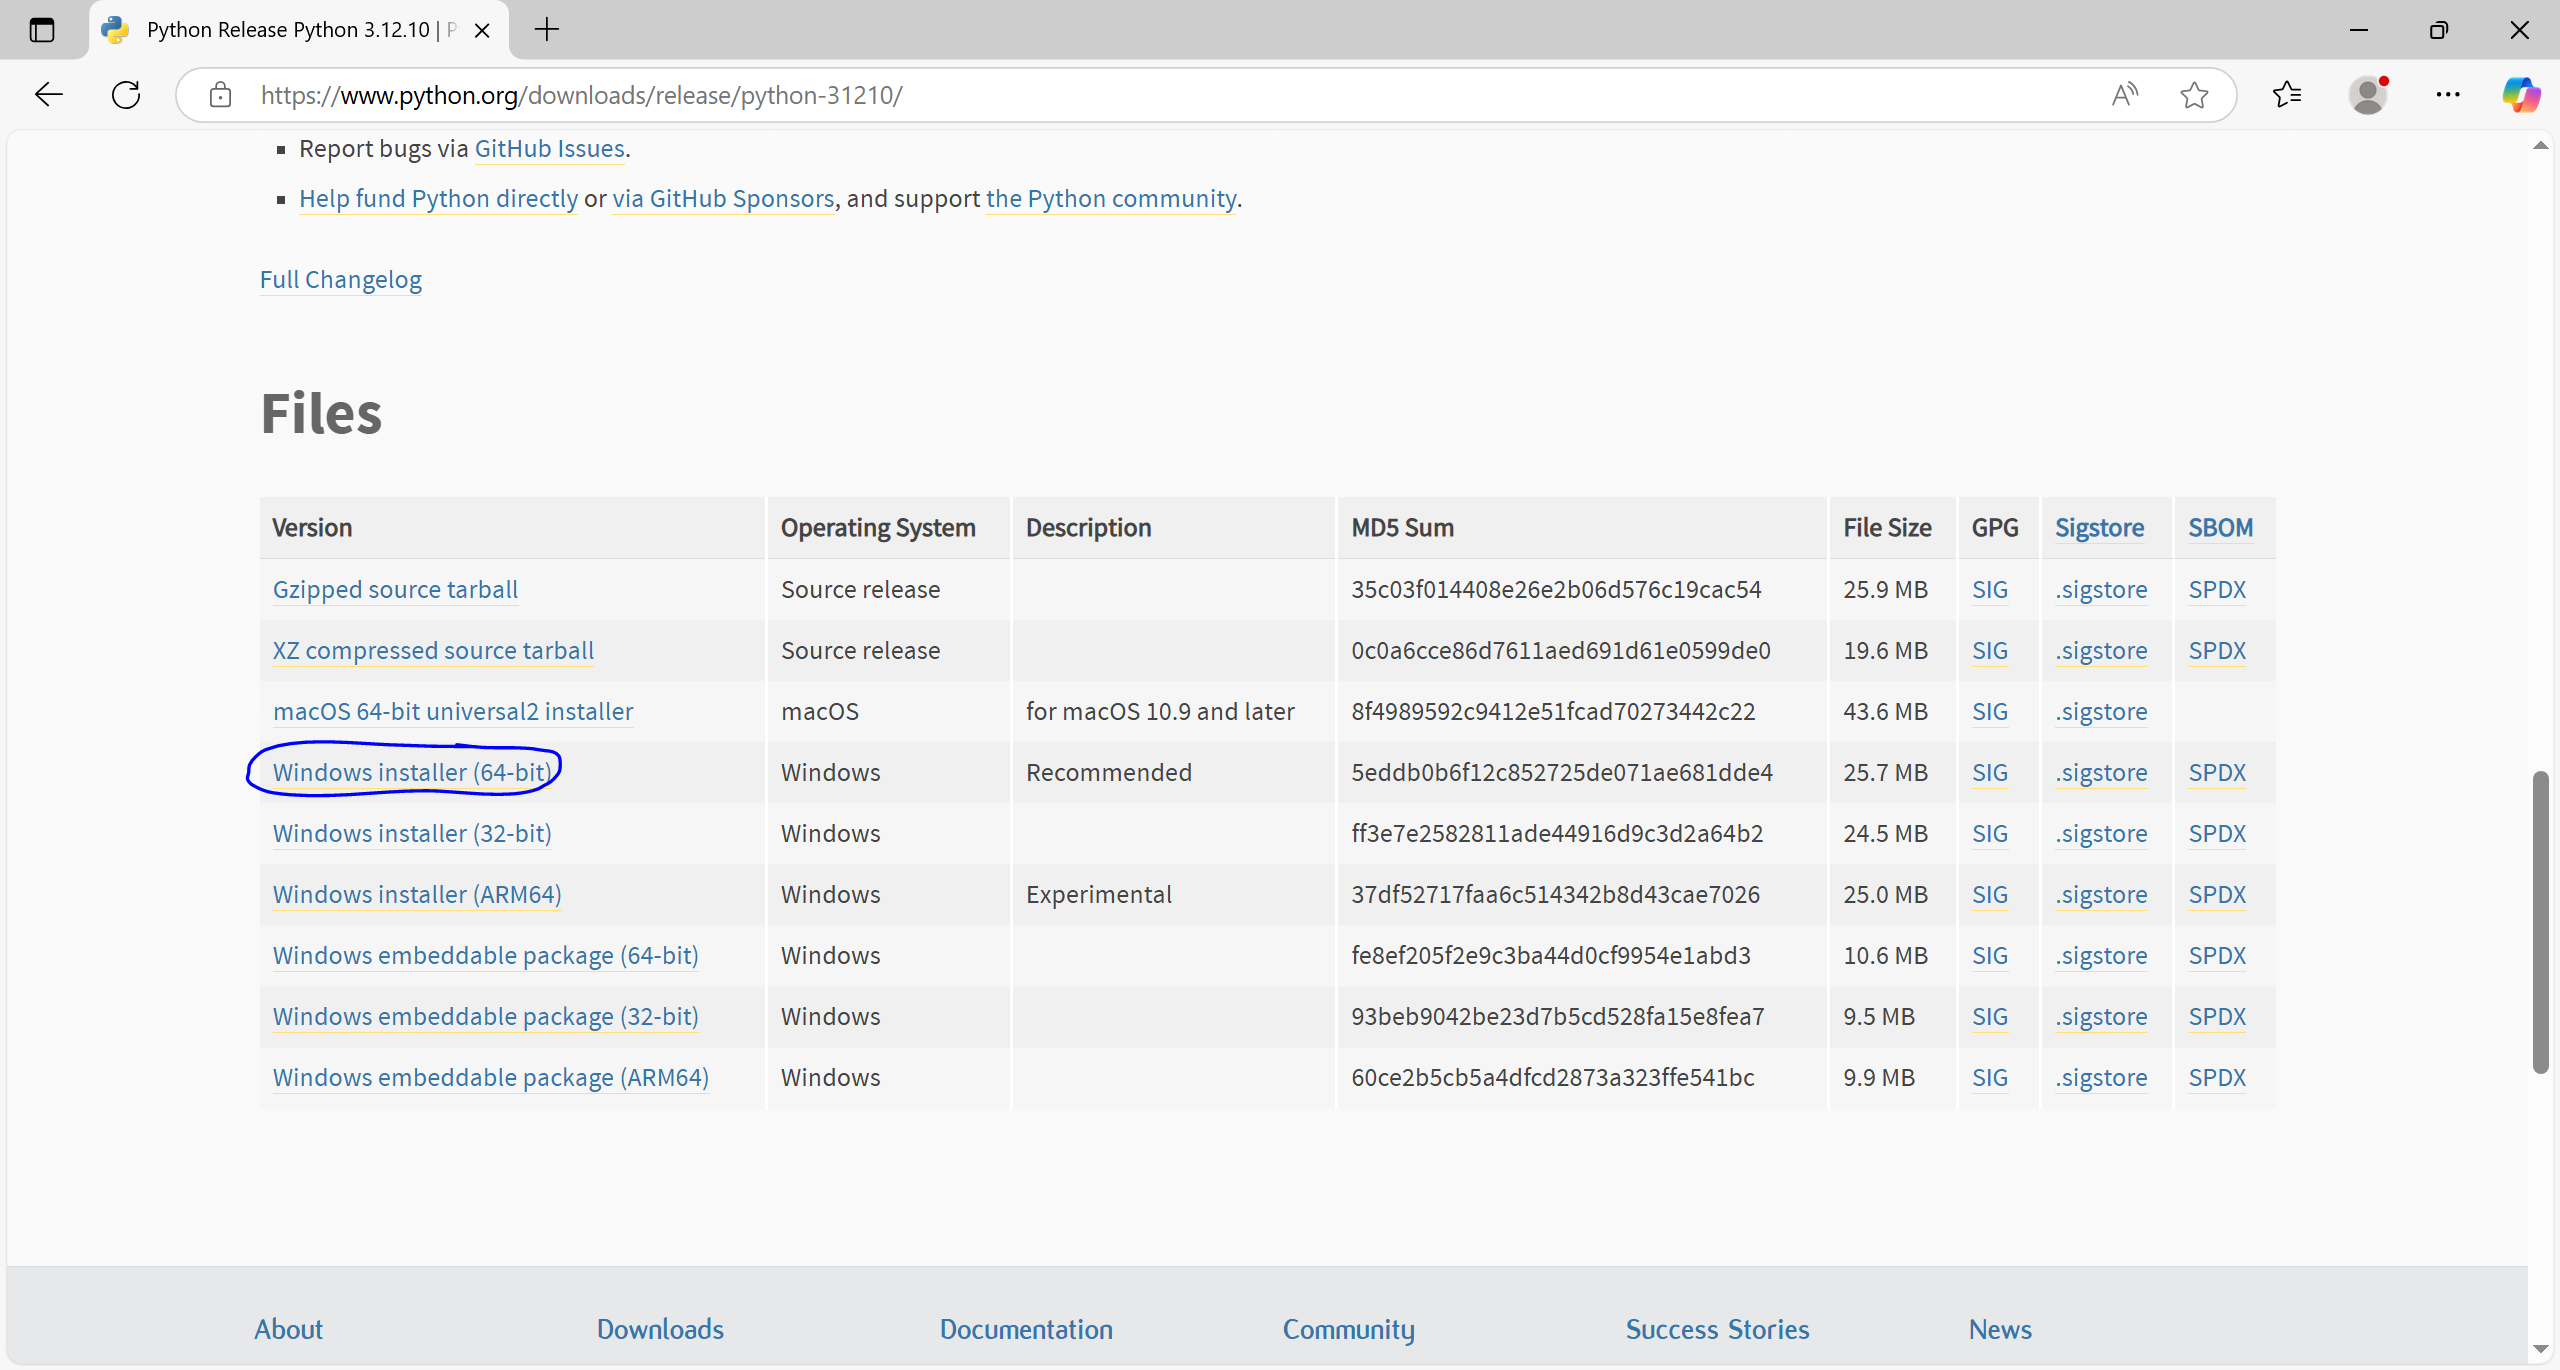Open the Favorites list
This screenshot has width=2560, height=1370.
2287,95
